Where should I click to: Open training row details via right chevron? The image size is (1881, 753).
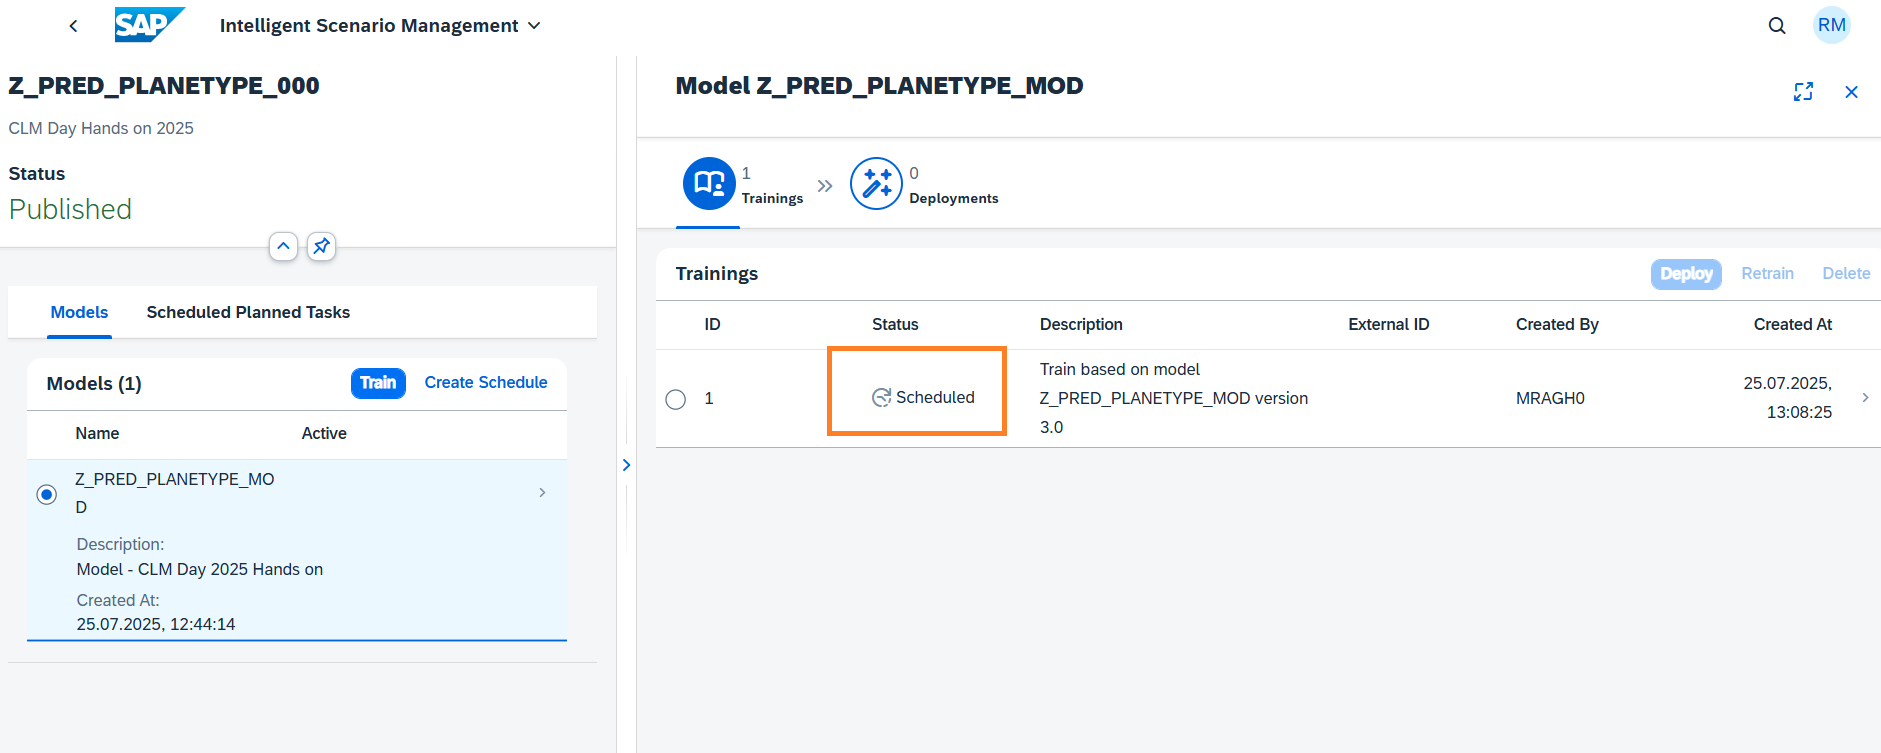pos(1865,398)
